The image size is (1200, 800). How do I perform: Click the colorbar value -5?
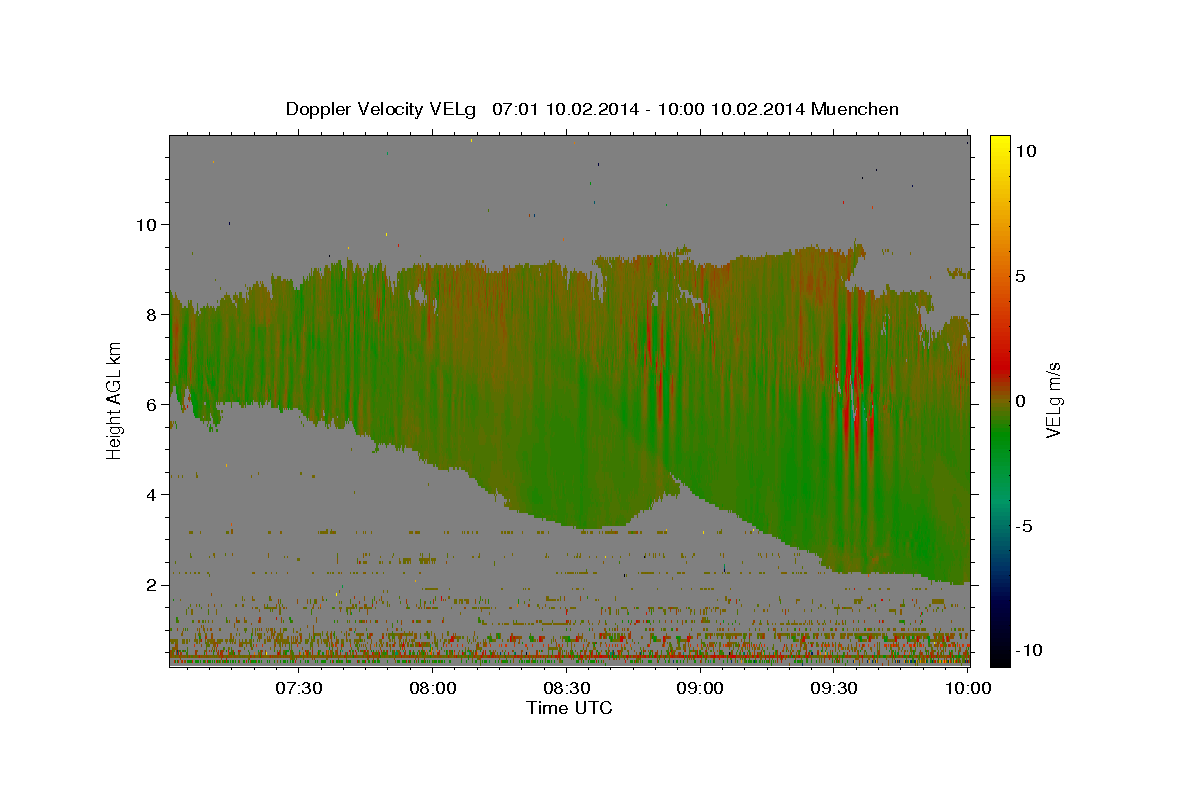pos(1024,526)
